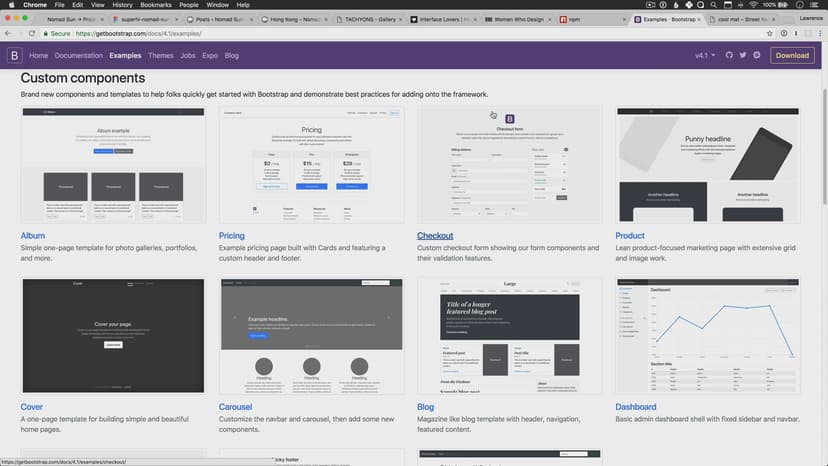Click the browser back arrow
This screenshot has width=828, height=466.
point(8,33)
